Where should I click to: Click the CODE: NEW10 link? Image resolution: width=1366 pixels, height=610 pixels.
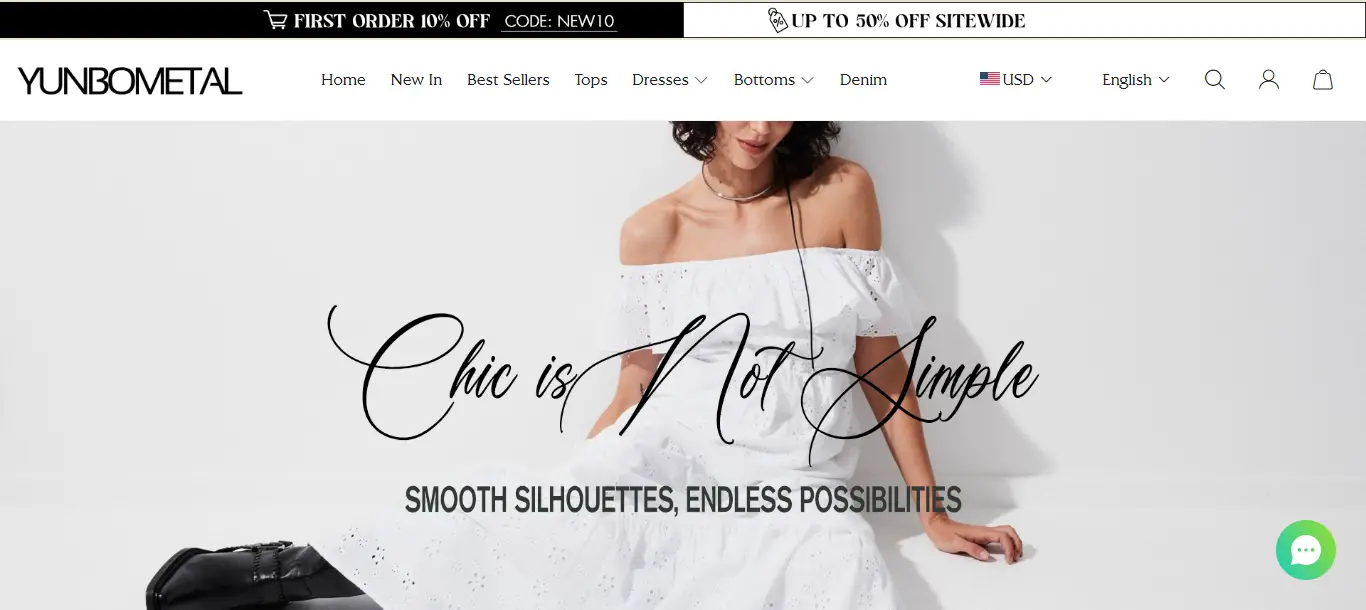click(559, 21)
